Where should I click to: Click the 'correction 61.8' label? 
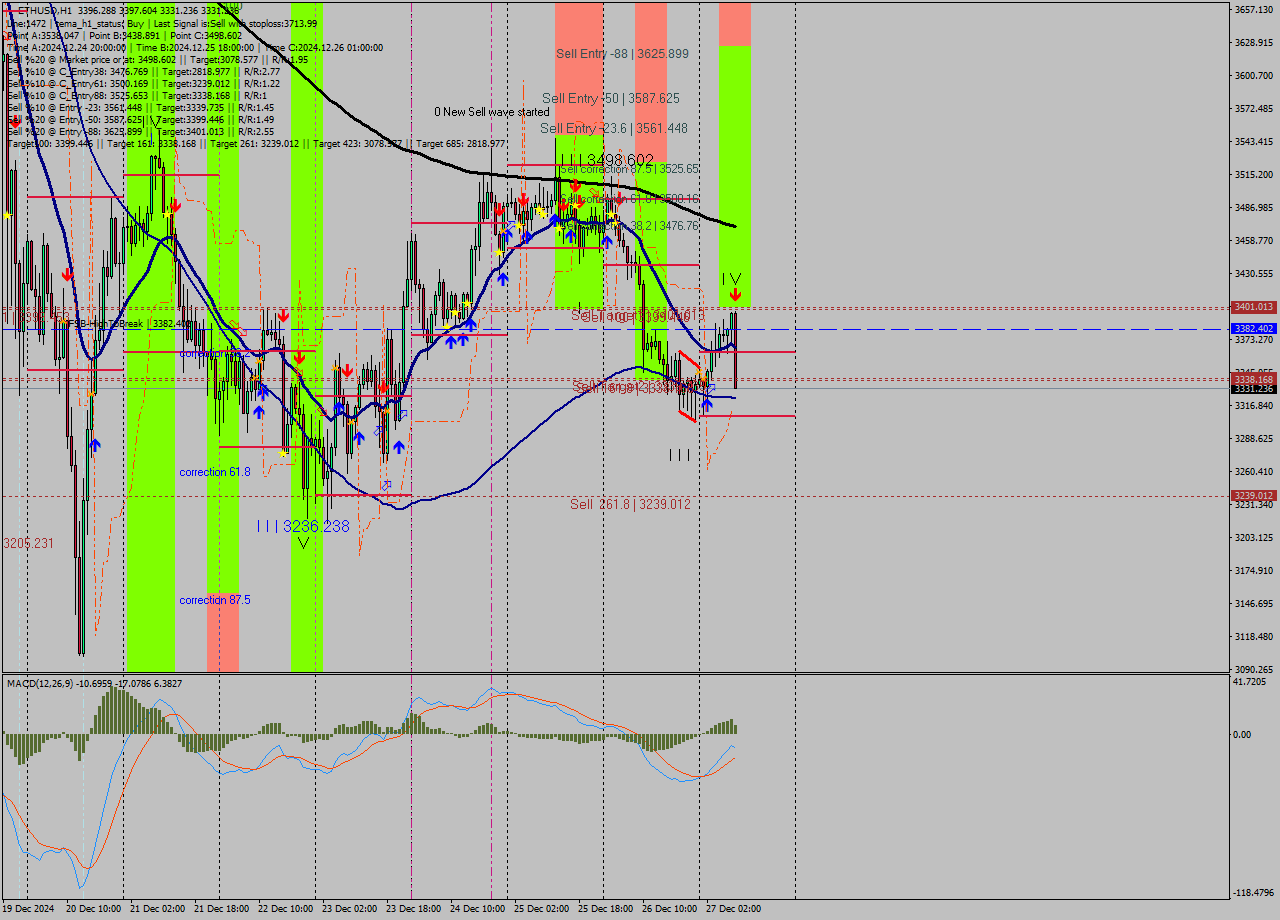pyautogui.click(x=215, y=471)
